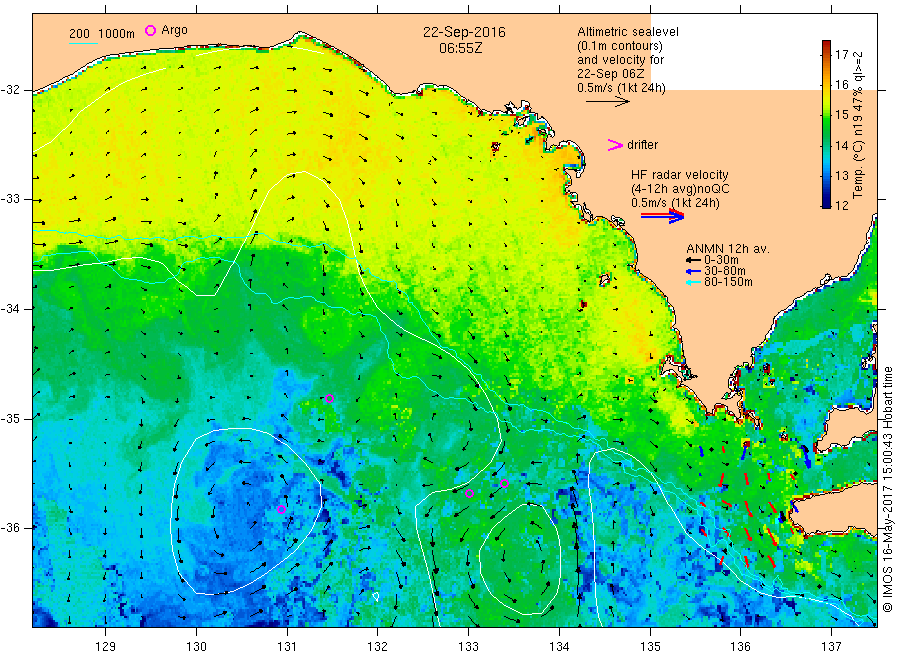The height and width of the screenshot is (660, 900).
Task: Click the 'HF radar velocity' heading
Action: click(x=680, y=175)
